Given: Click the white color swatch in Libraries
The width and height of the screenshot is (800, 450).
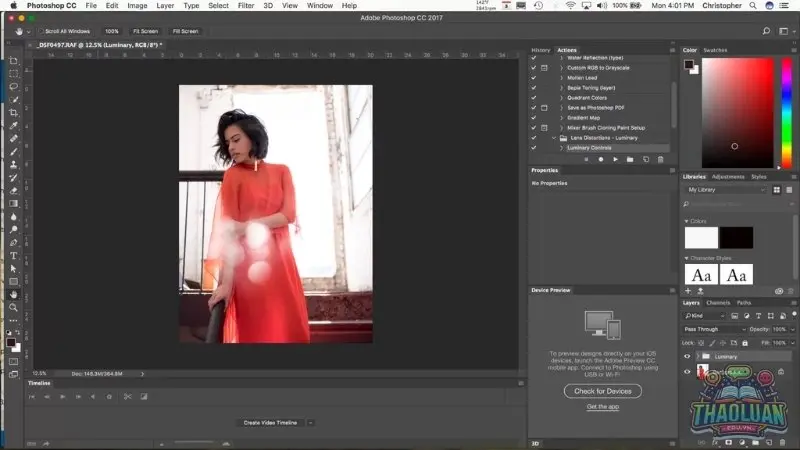Looking at the screenshot, I should pyautogui.click(x=701, y=238).
